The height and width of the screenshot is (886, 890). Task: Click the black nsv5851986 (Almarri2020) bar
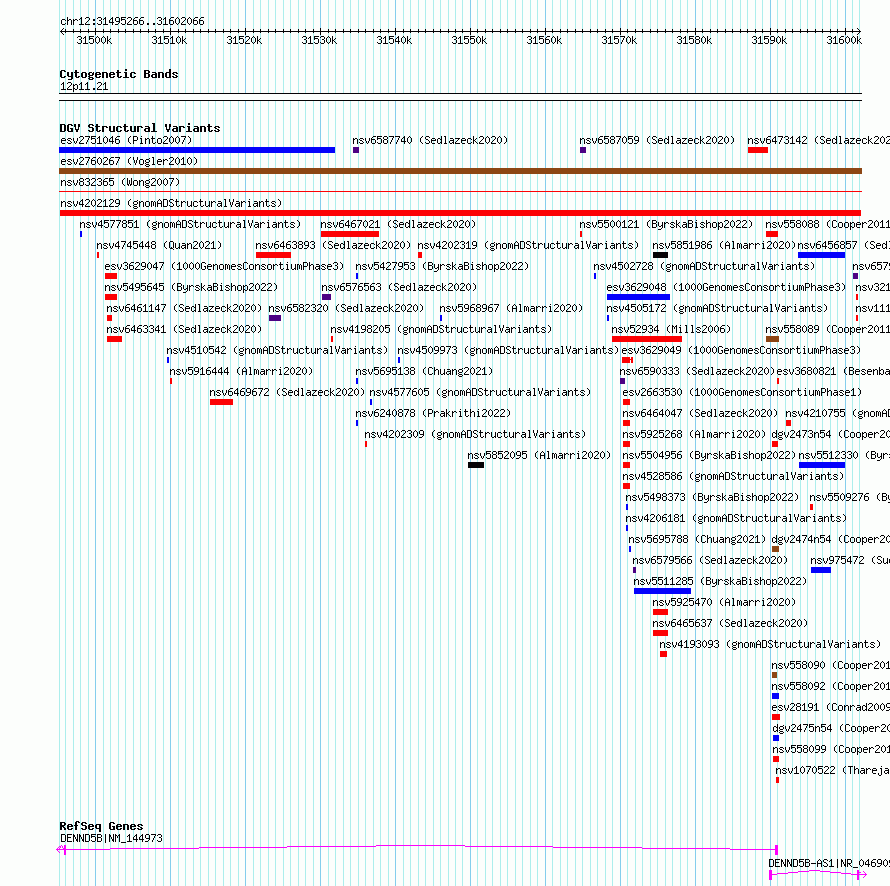pos(660,255)
